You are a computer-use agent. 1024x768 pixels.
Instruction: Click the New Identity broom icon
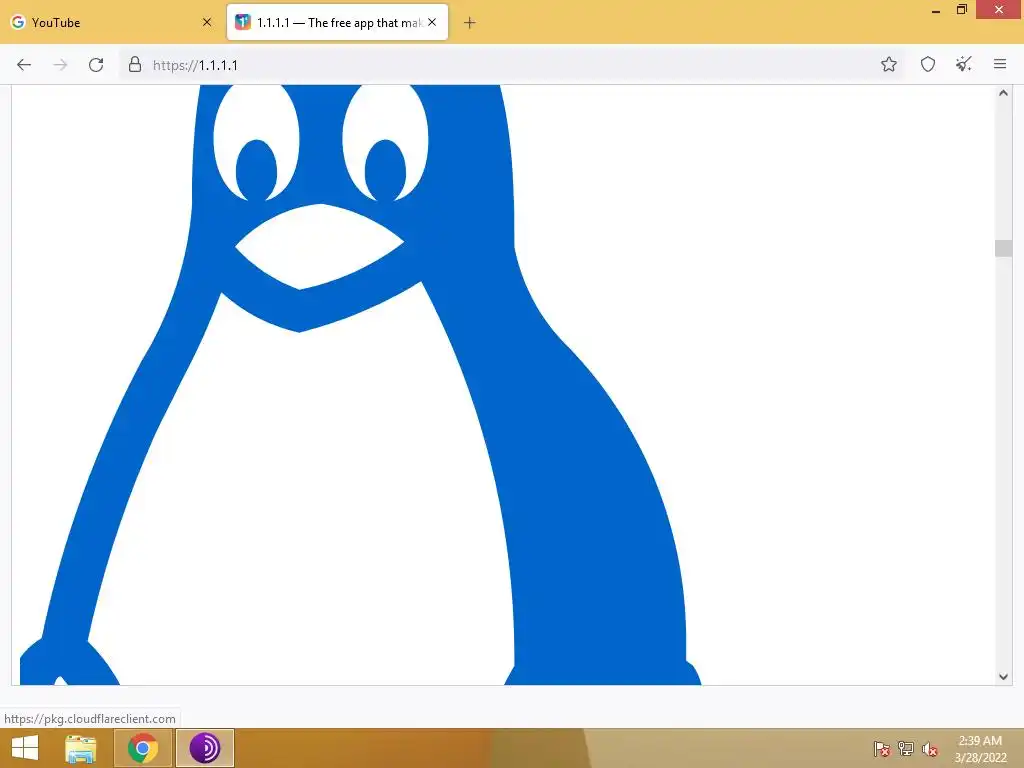(963, 64)
